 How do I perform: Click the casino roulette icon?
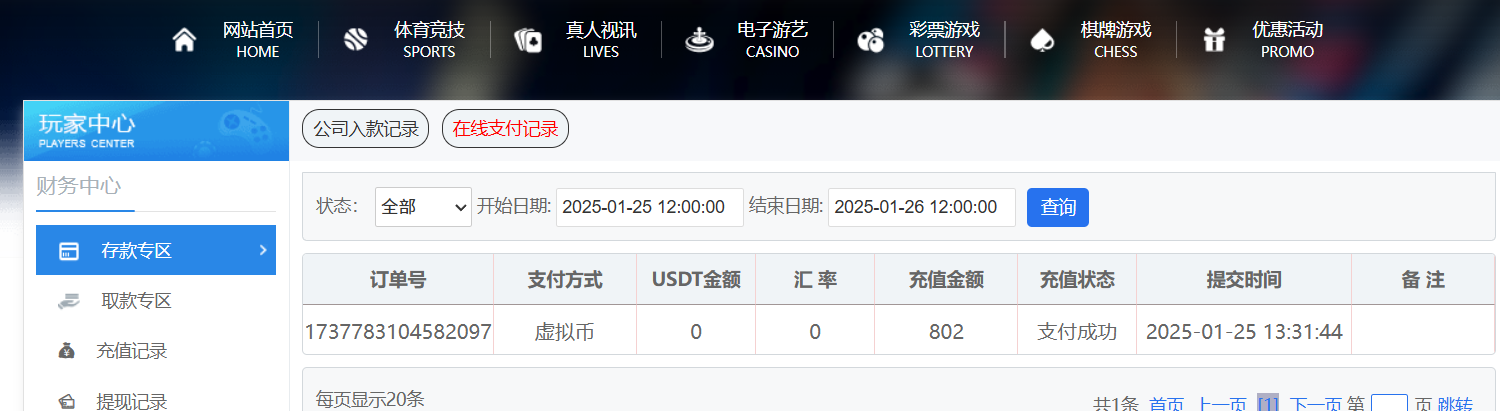coord(699,40)
